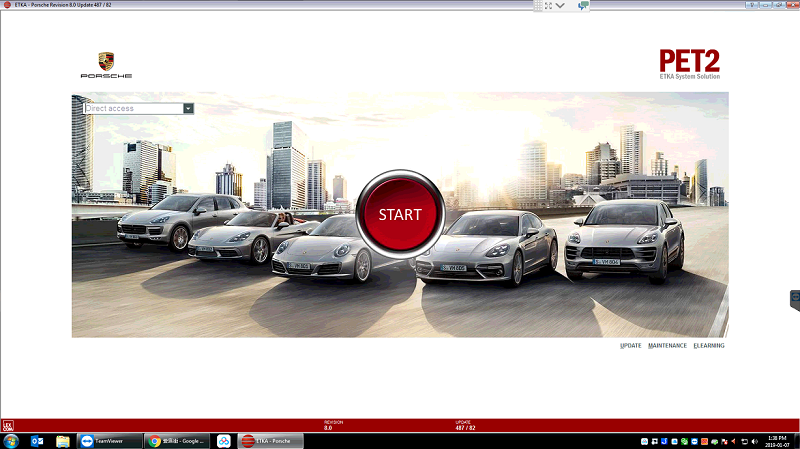Open the TeamViewer side panel tab
This screenshot has width=800, height=449.
tap(795, 300)
